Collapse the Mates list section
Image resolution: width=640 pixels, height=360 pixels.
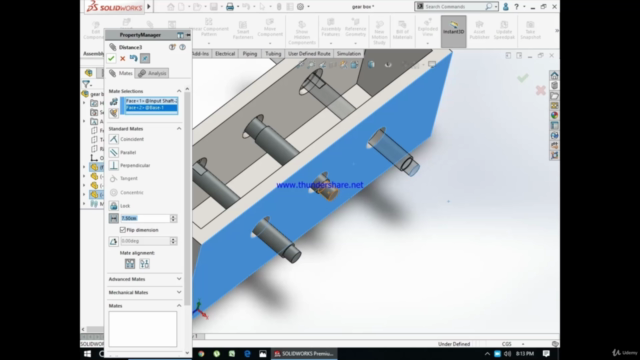[x=179, y=306]
